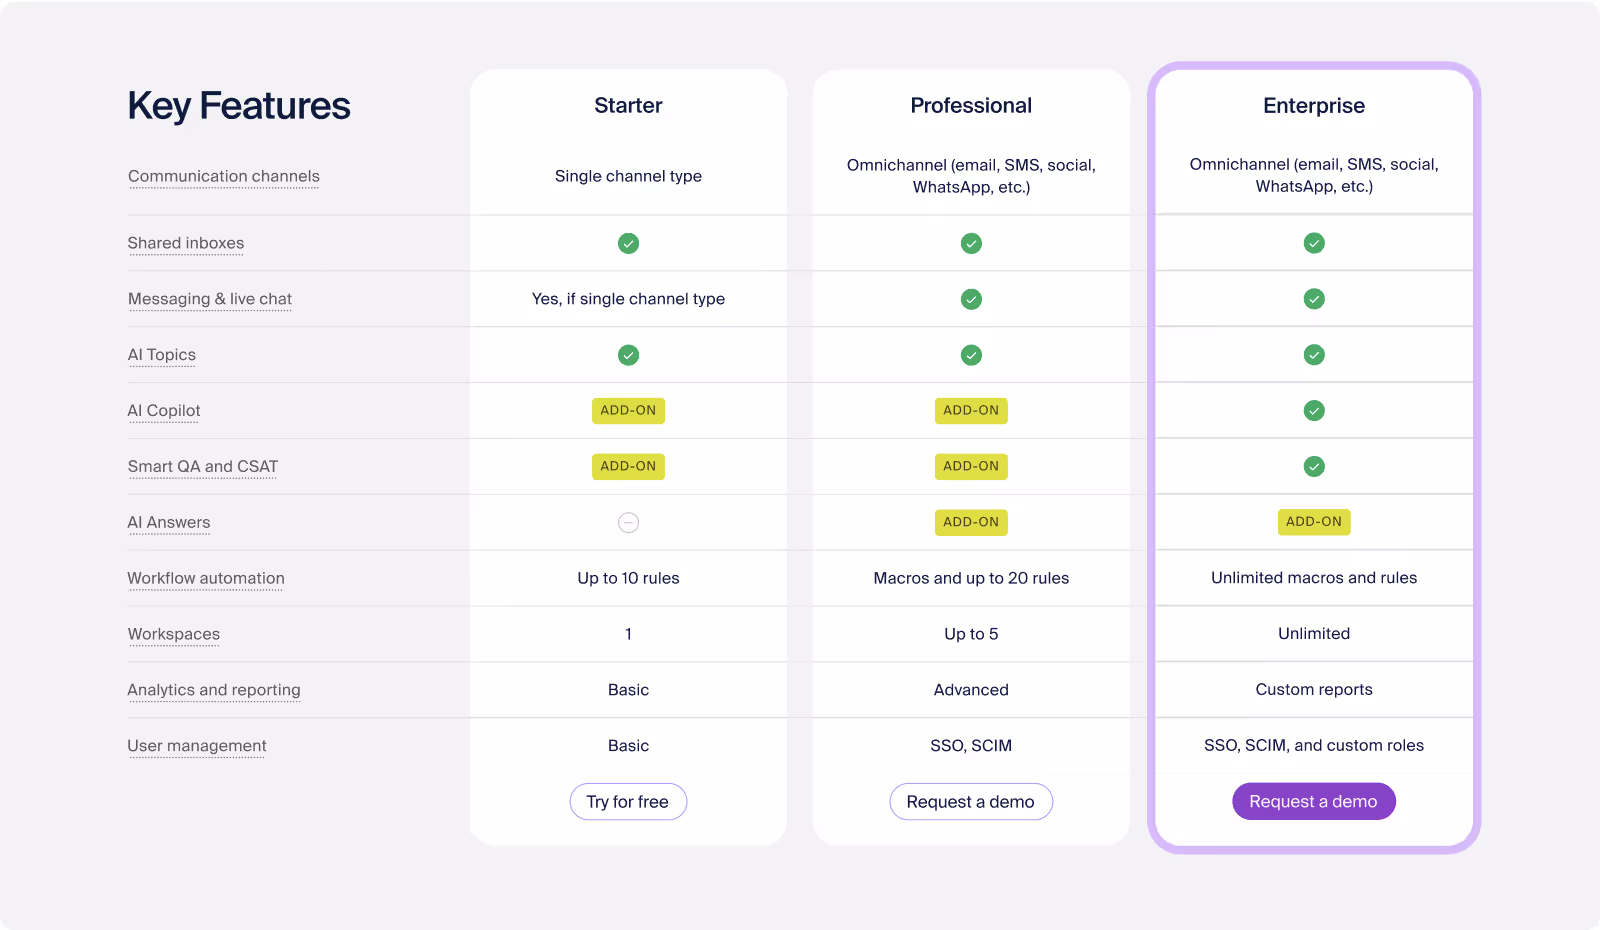Click Enterprise's AI Answers ADD-ON badge

tap(1314, 522)
